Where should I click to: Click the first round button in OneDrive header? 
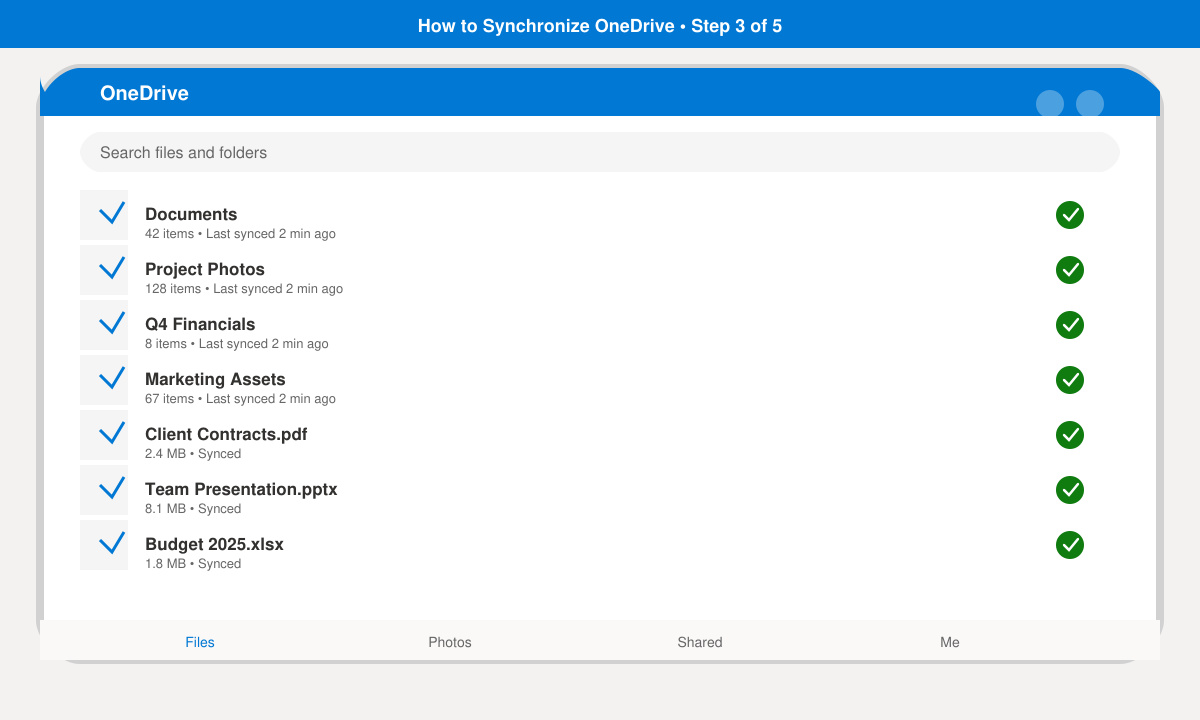tap(1050, 104)
